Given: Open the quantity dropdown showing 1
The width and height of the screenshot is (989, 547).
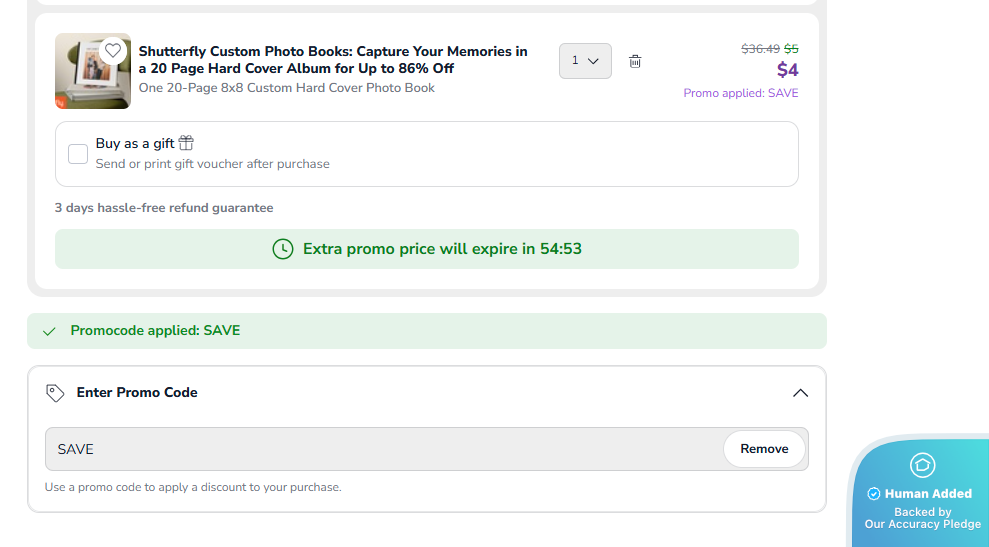Looking at the screenshot, I should point(585,61).
